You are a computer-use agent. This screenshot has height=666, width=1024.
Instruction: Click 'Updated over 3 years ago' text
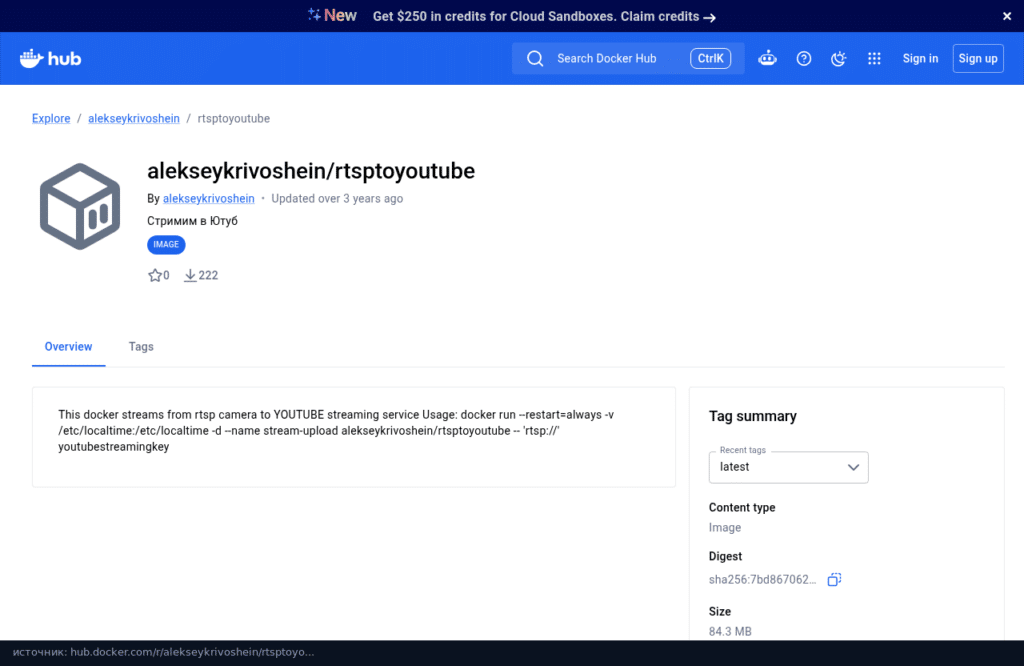(x=337, y=198)
